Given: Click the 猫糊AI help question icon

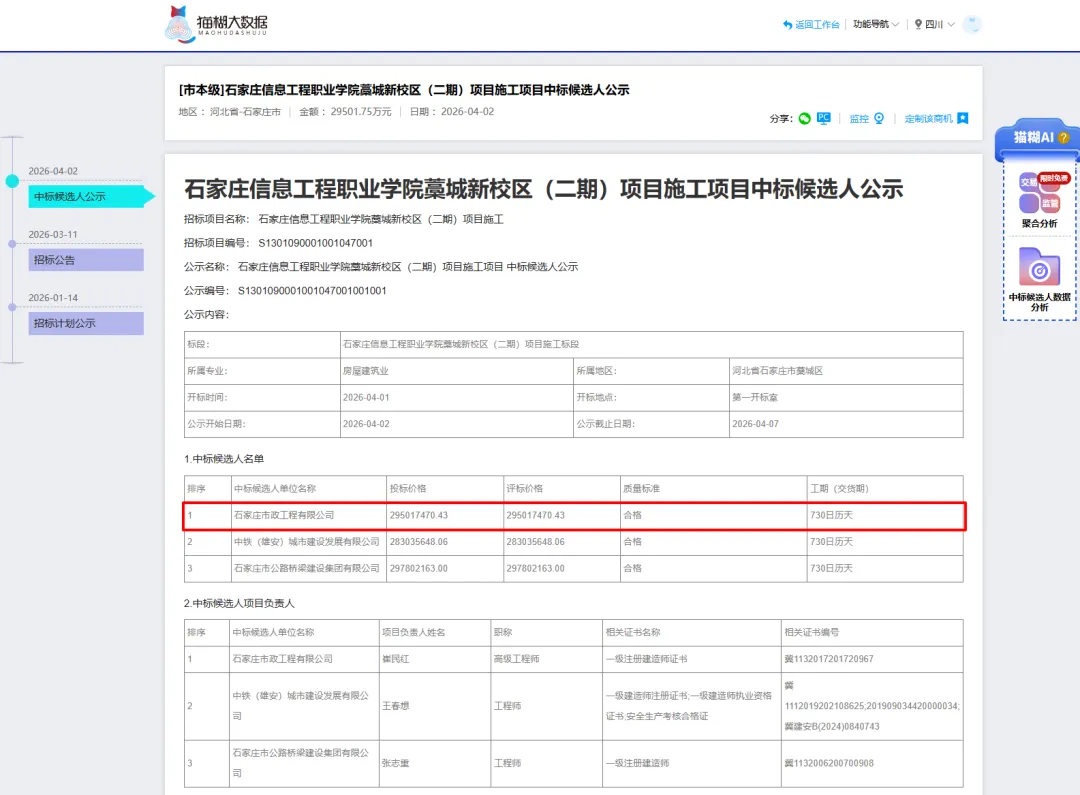Looking at the screenshot, I should click(1063, 138).
